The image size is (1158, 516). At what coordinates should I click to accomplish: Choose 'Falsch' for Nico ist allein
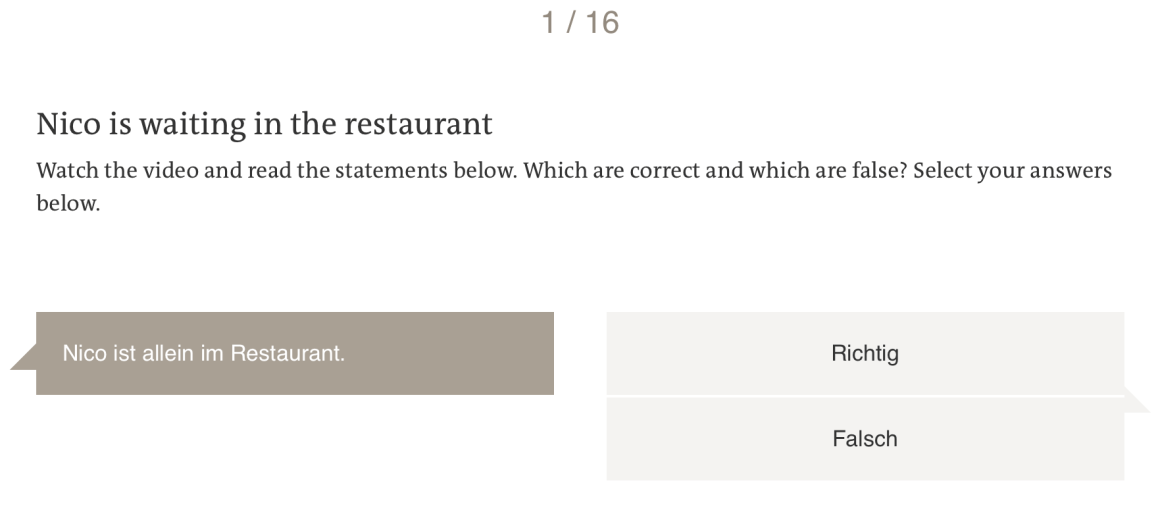(864, 439)
